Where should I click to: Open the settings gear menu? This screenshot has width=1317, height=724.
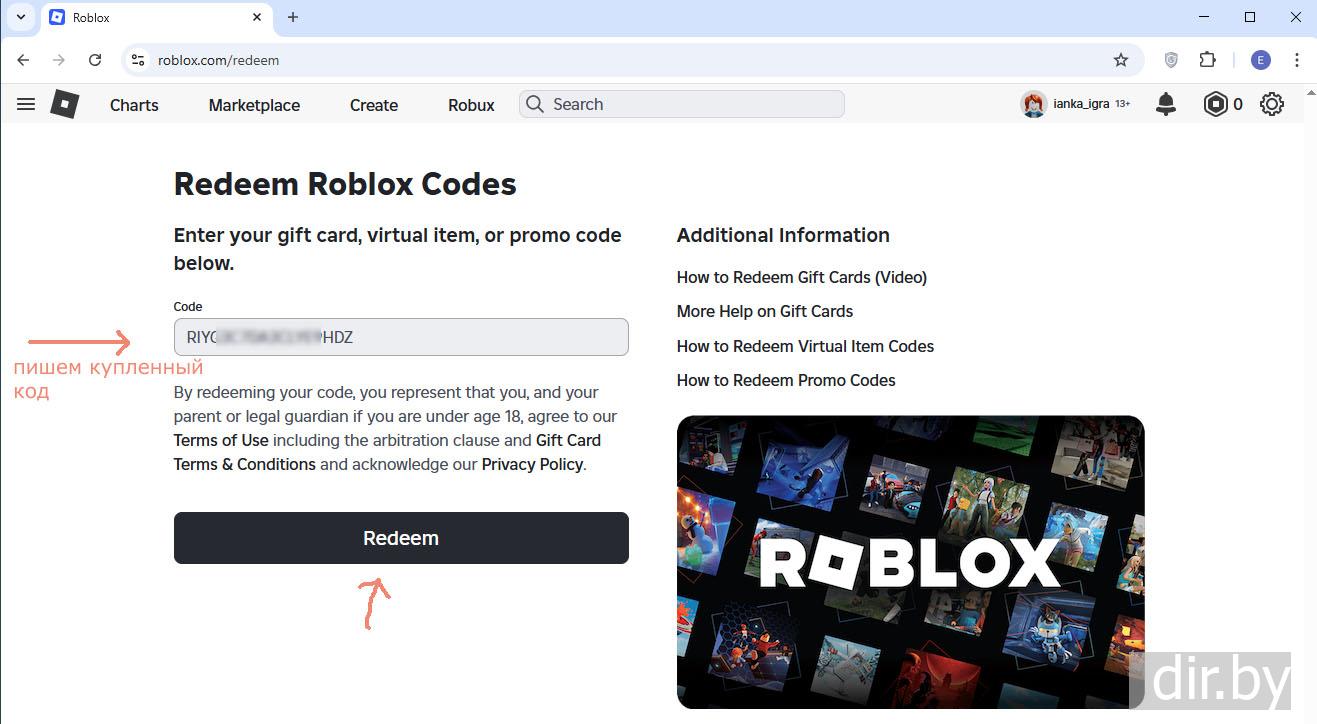[1272, 104]
